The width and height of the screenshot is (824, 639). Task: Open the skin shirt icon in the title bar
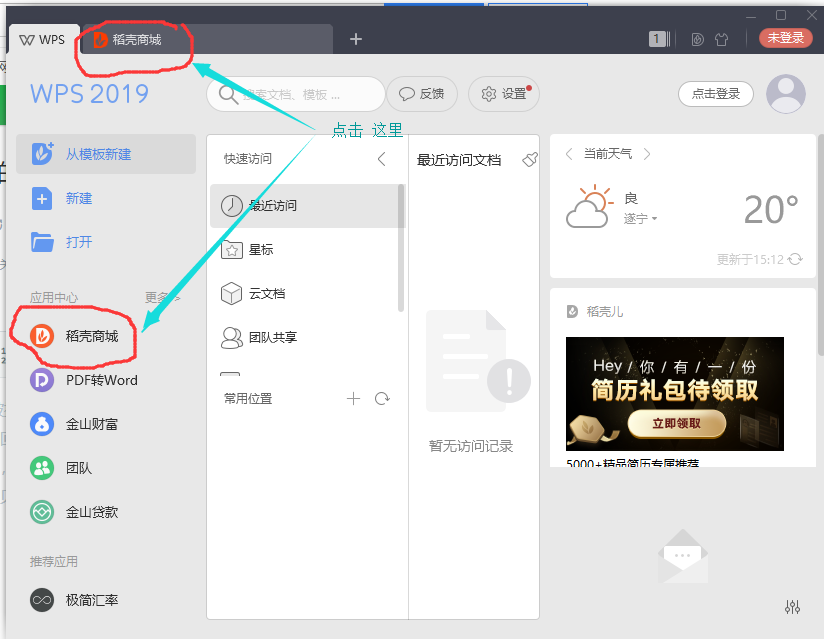tap(722, 39)
